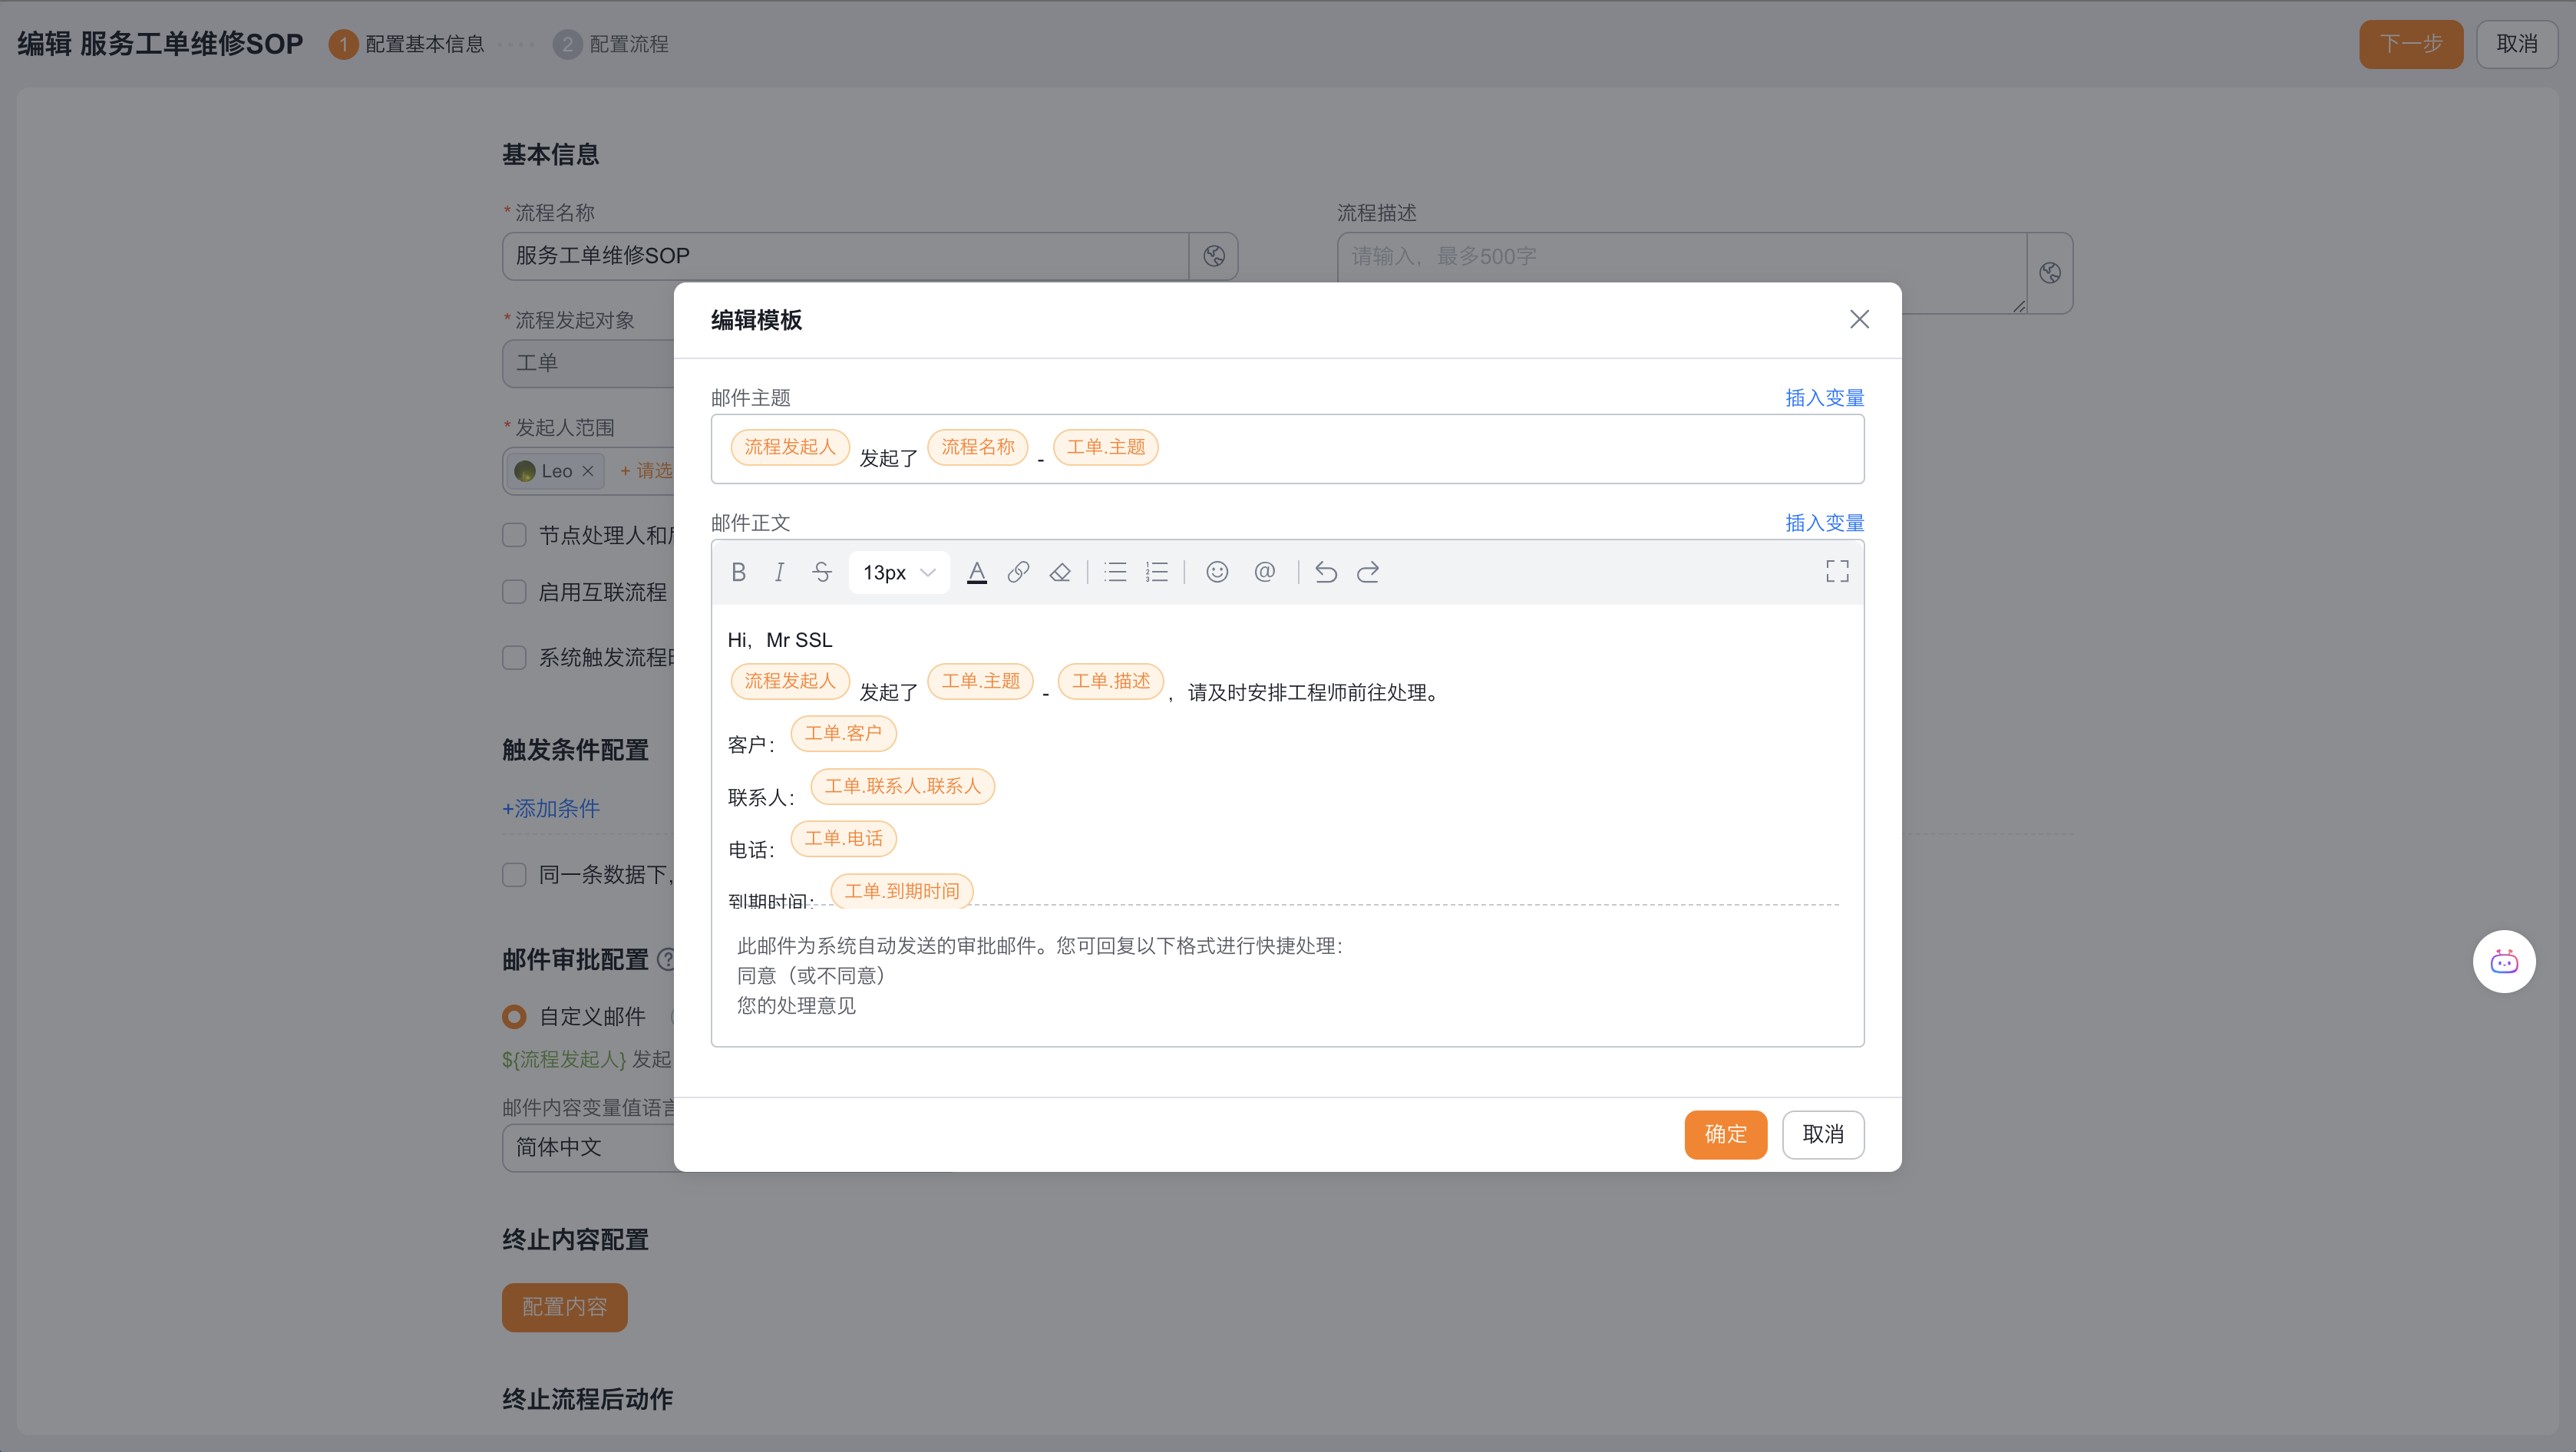Image resolution: width=2576 pixels, height=1452 pixels.
Task: Close the 编辑模板 dialog
Action: pos(1859,319)
